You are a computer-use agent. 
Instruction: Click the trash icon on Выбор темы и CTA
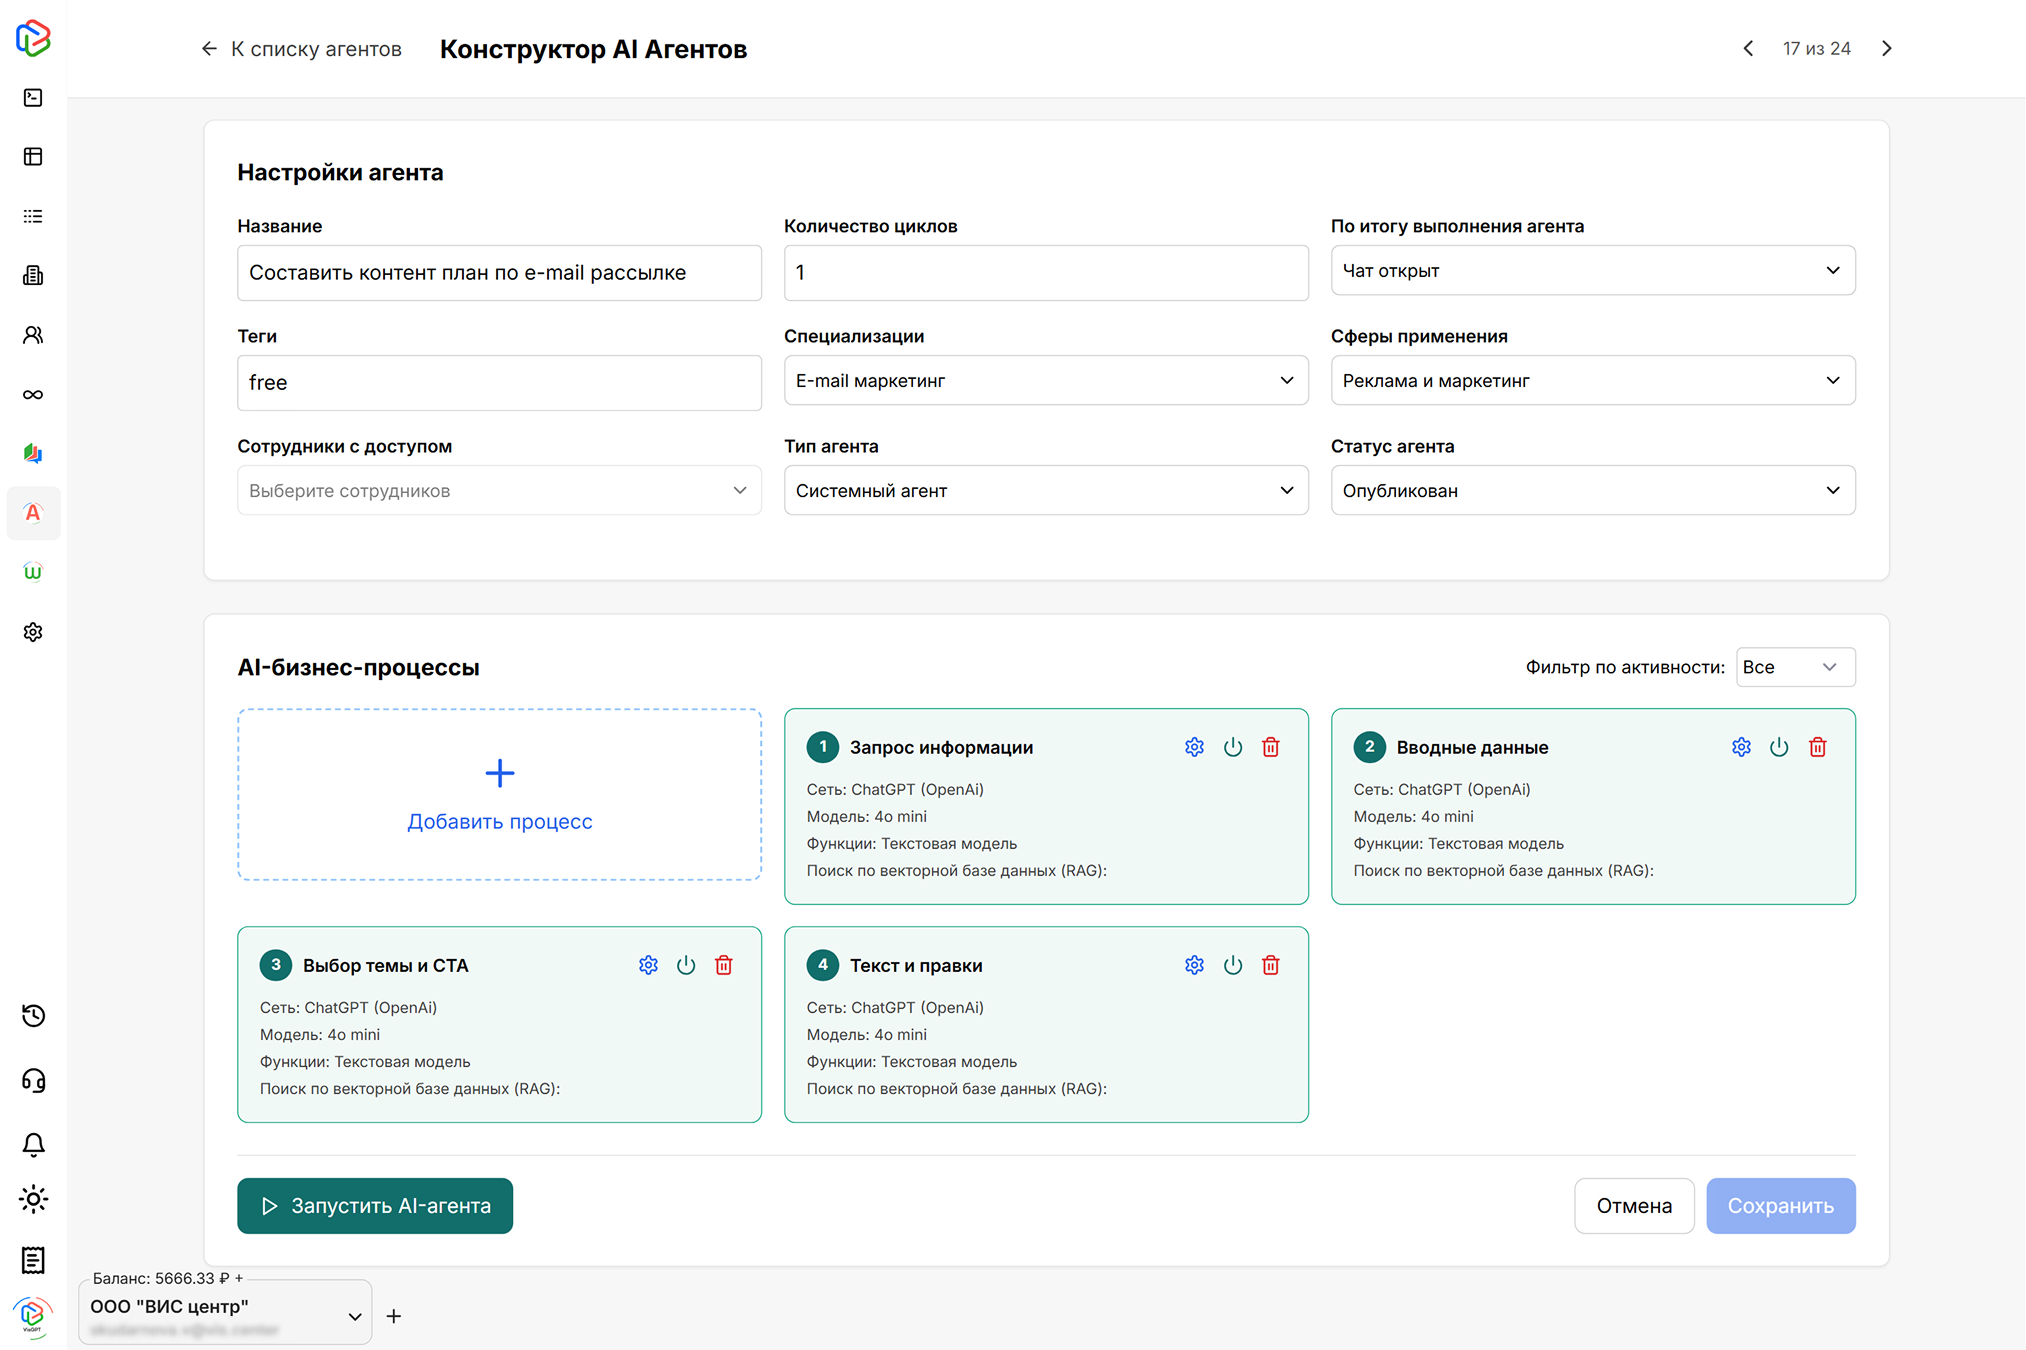pyautogui.click(x=724, y=965)
